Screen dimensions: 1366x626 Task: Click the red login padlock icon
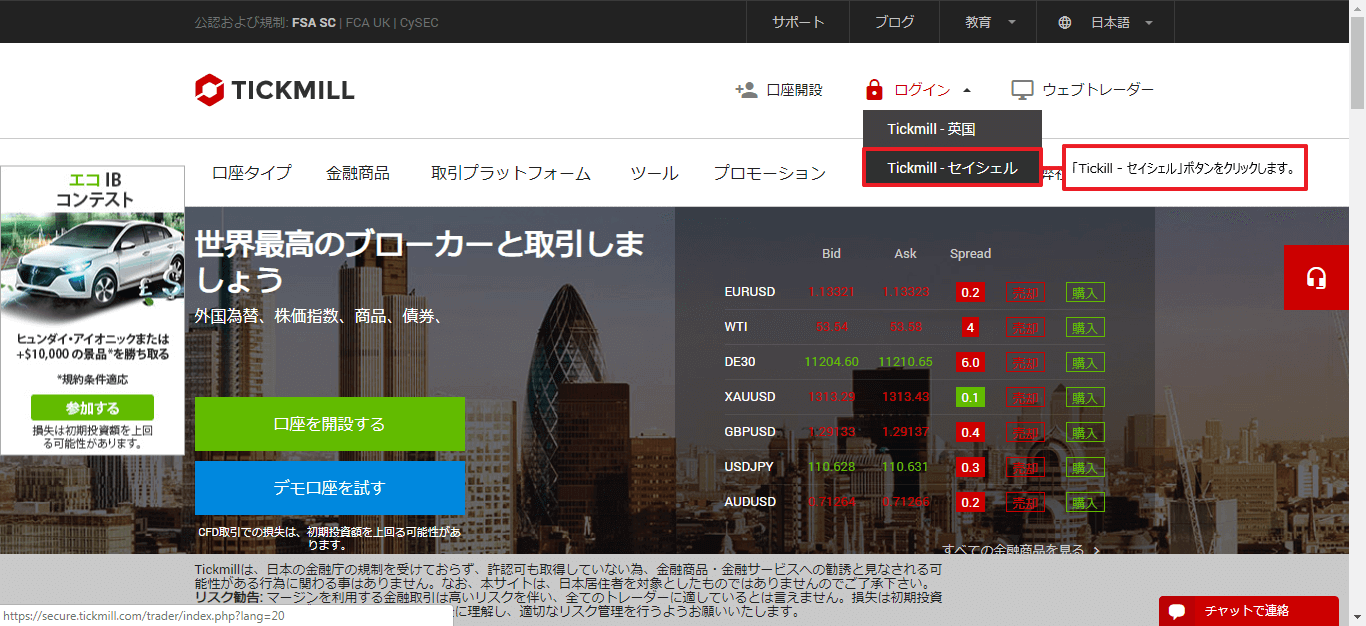click(874, 90)
